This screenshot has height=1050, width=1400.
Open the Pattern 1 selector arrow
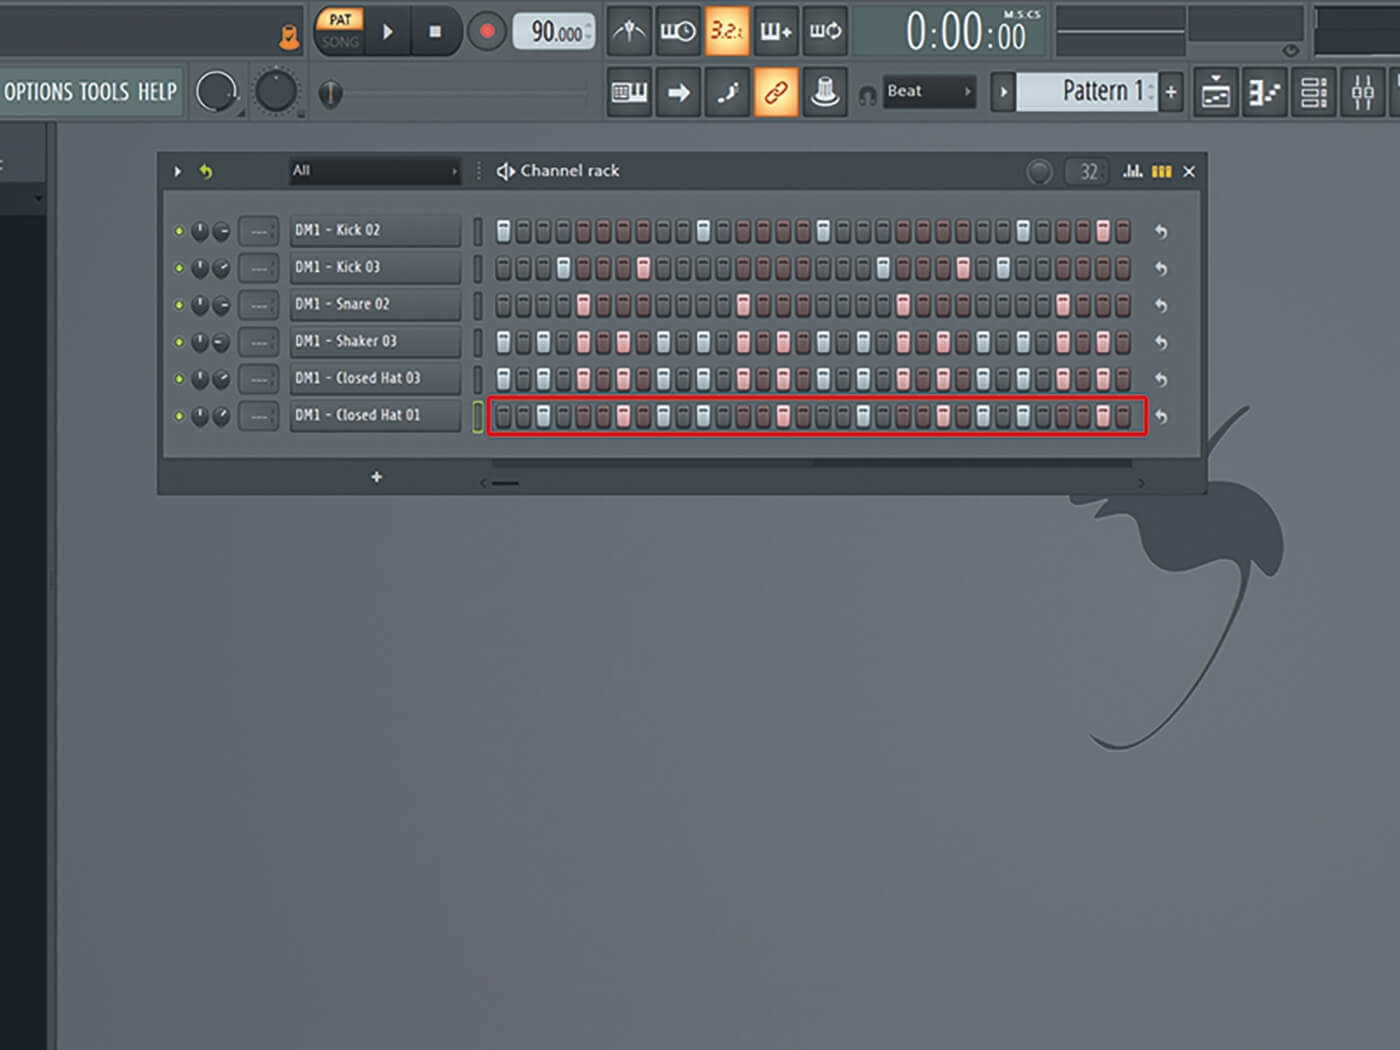[x=1003, y=91]
